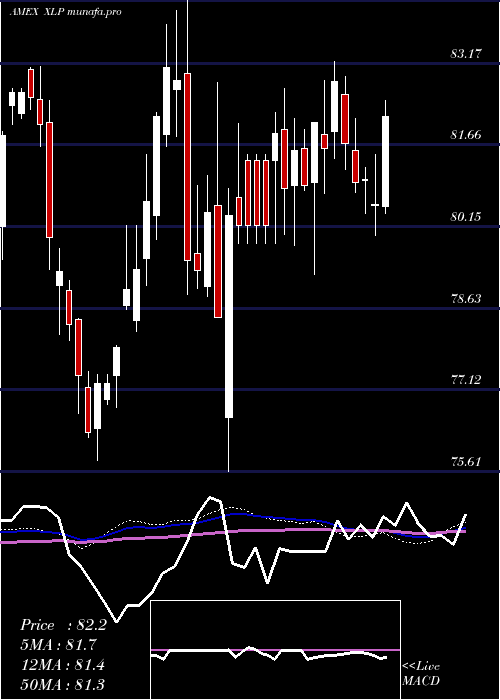Click the '5MA : 81.7' value
The height and width of the screenshot is (700, 500).
click(x=58, y=645)
